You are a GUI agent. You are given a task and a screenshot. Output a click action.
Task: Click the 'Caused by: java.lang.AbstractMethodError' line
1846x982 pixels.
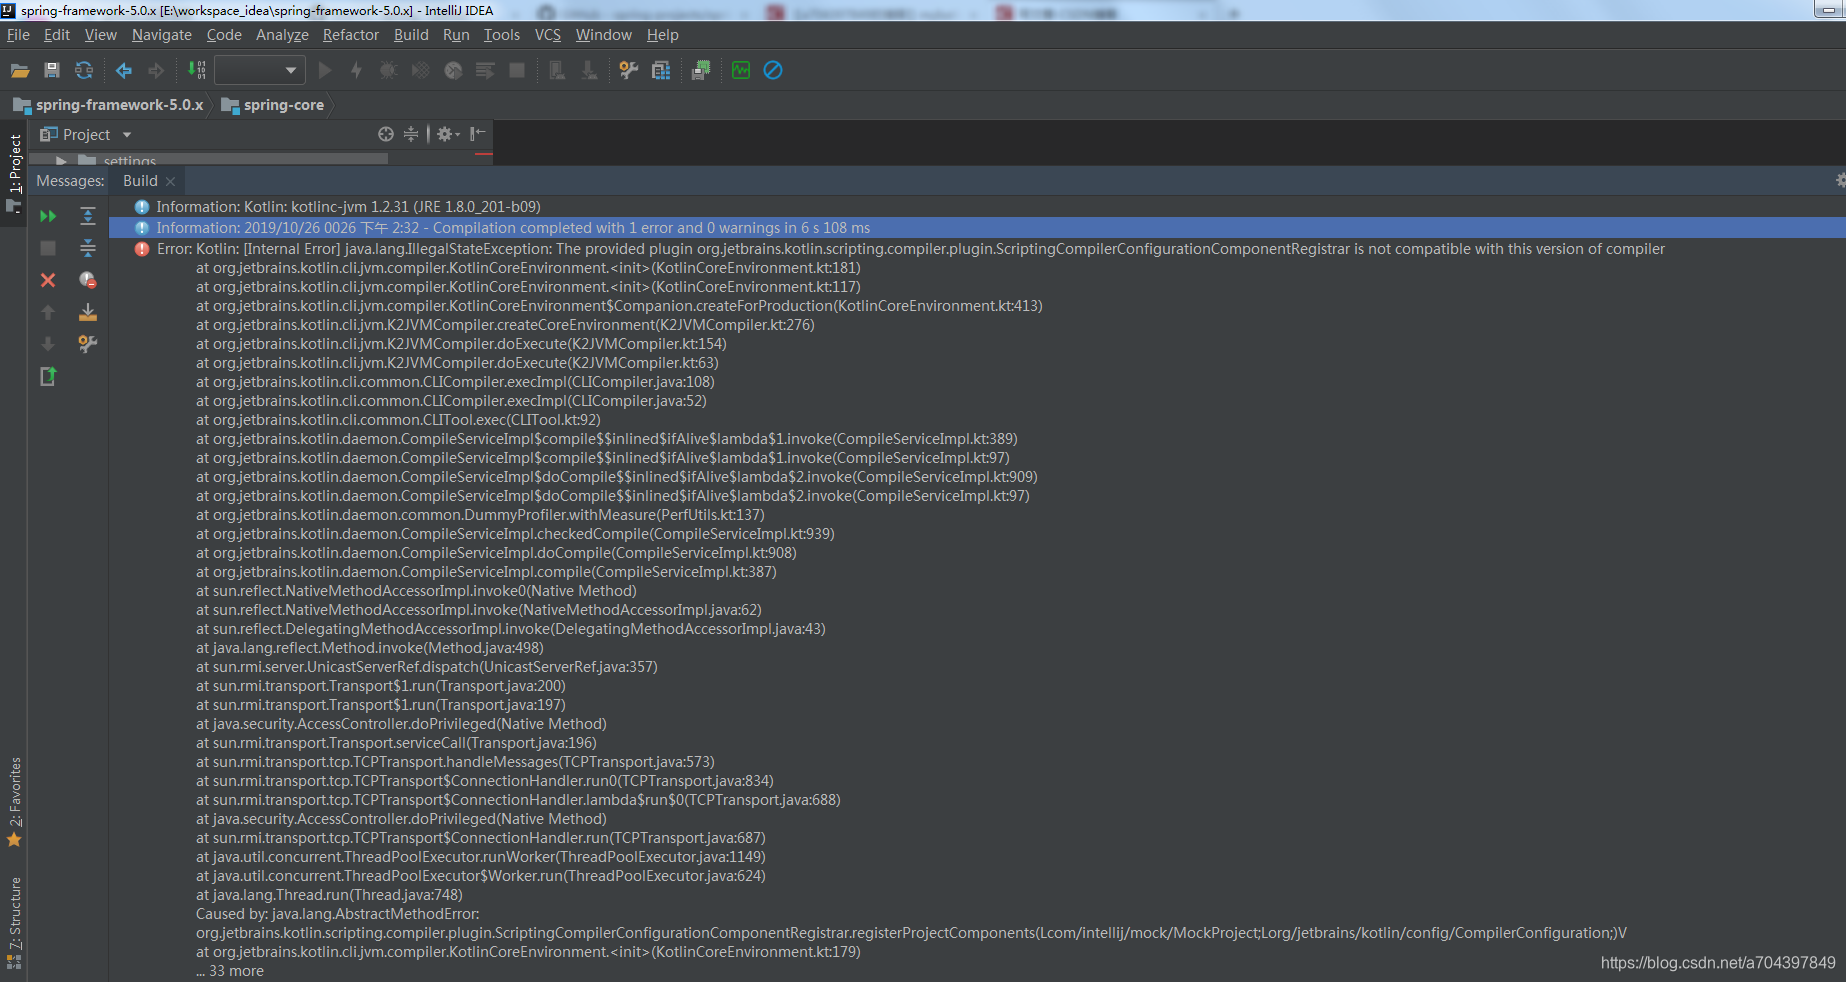pyautogui.click(x=338, y=914)
